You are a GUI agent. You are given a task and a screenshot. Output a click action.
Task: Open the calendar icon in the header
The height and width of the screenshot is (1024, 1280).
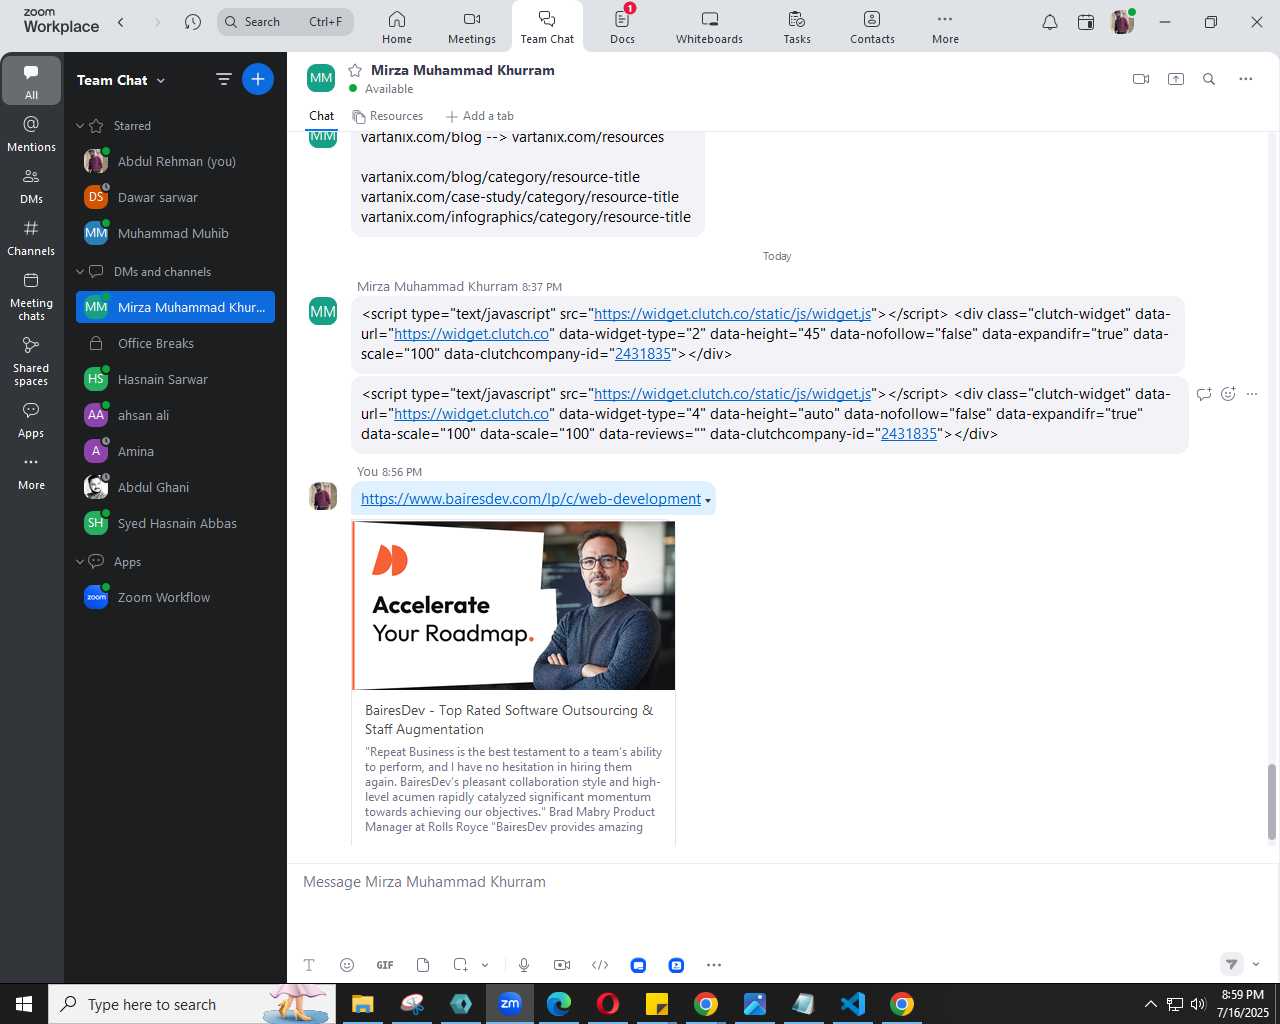click(1086, 22)
